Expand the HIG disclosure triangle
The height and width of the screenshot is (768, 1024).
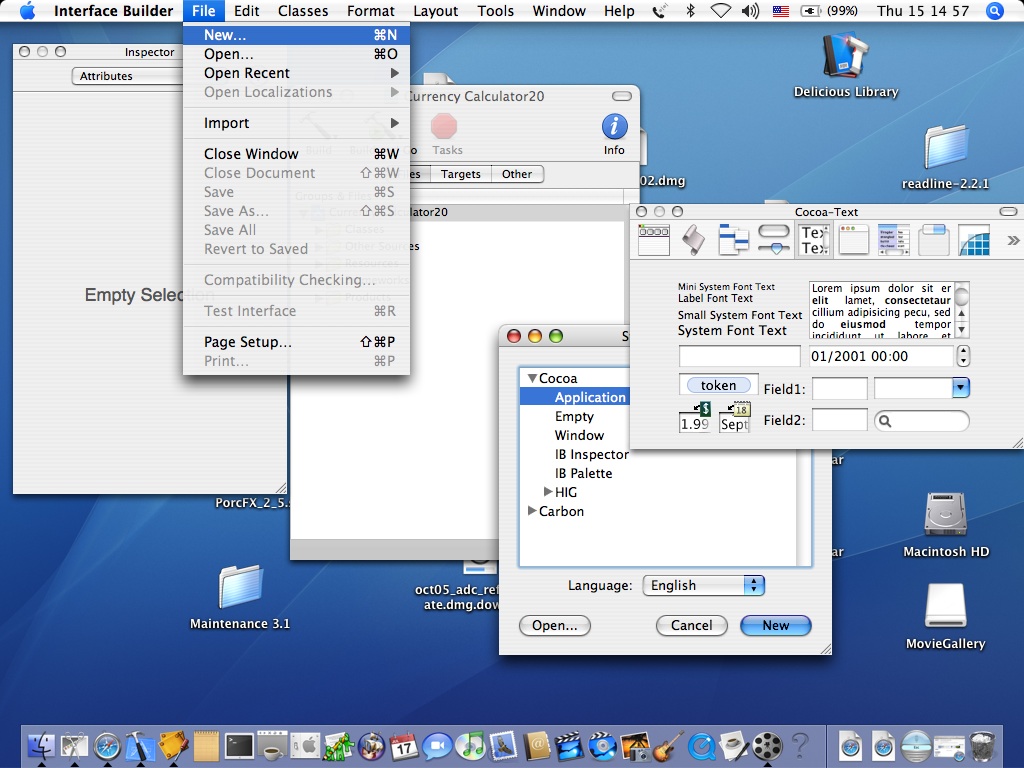coord(548,491)
